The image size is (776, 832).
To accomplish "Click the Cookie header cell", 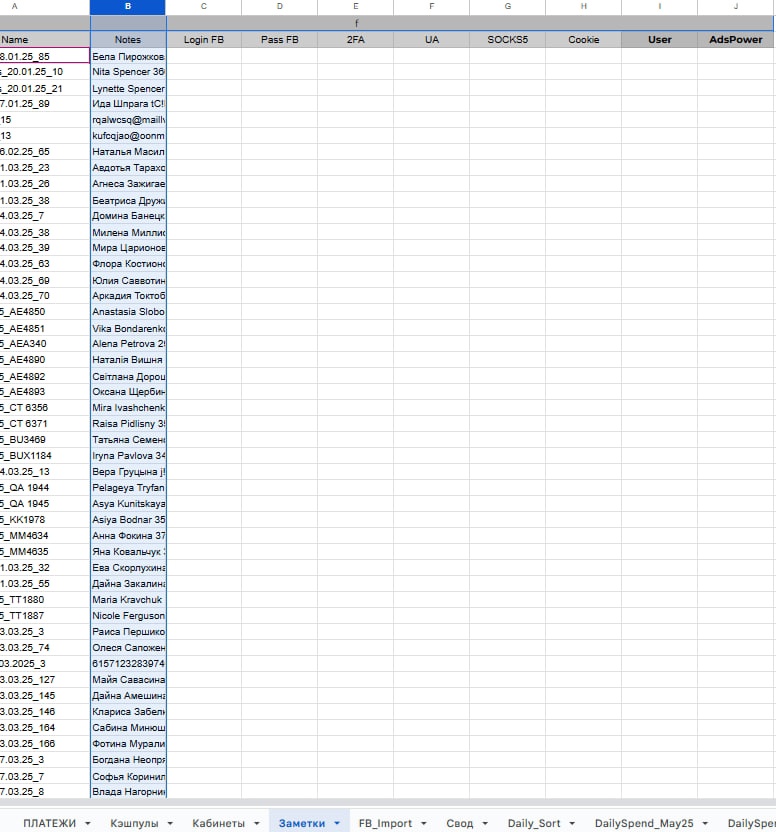I will (583, 40).
